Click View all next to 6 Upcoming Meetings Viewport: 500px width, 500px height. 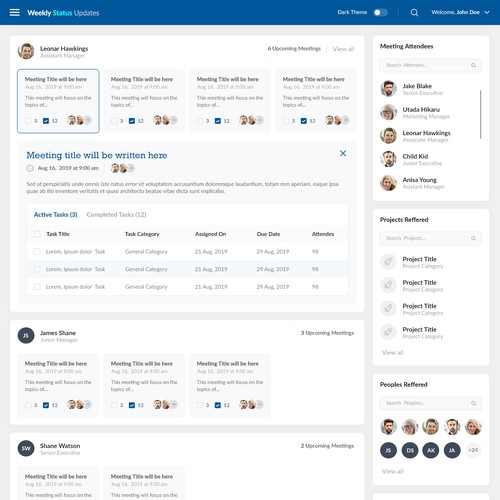pos(343,49)
